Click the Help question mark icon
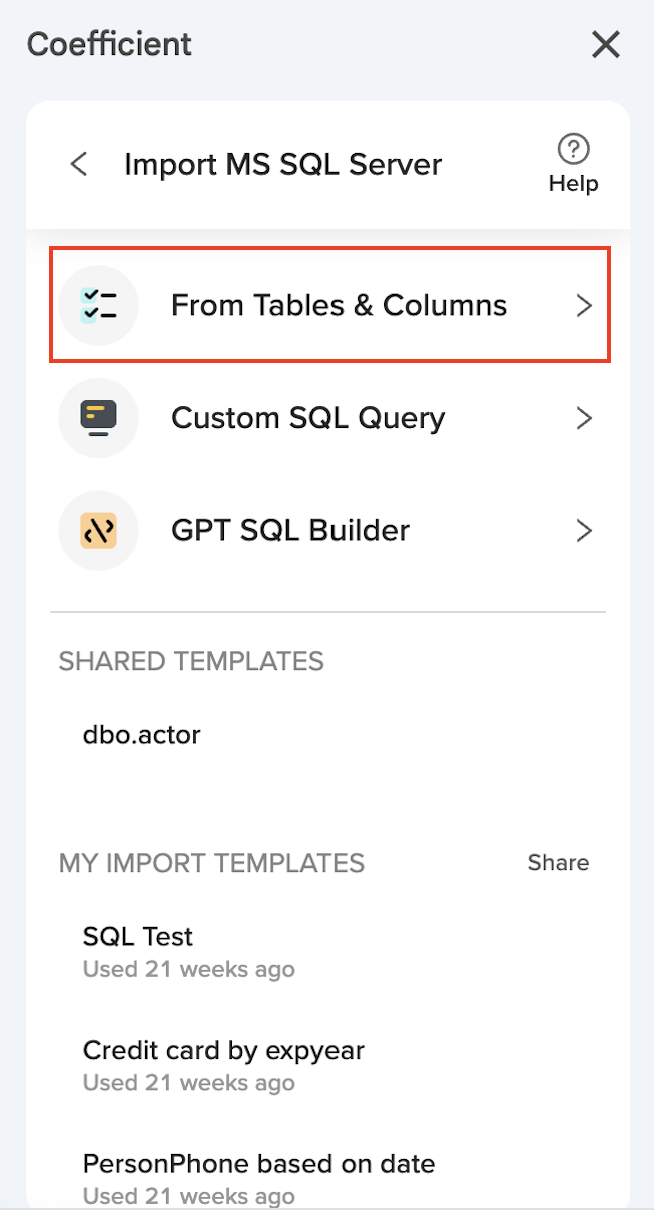The height and width of the screenshot is (1210, 654). click(573, 148)
